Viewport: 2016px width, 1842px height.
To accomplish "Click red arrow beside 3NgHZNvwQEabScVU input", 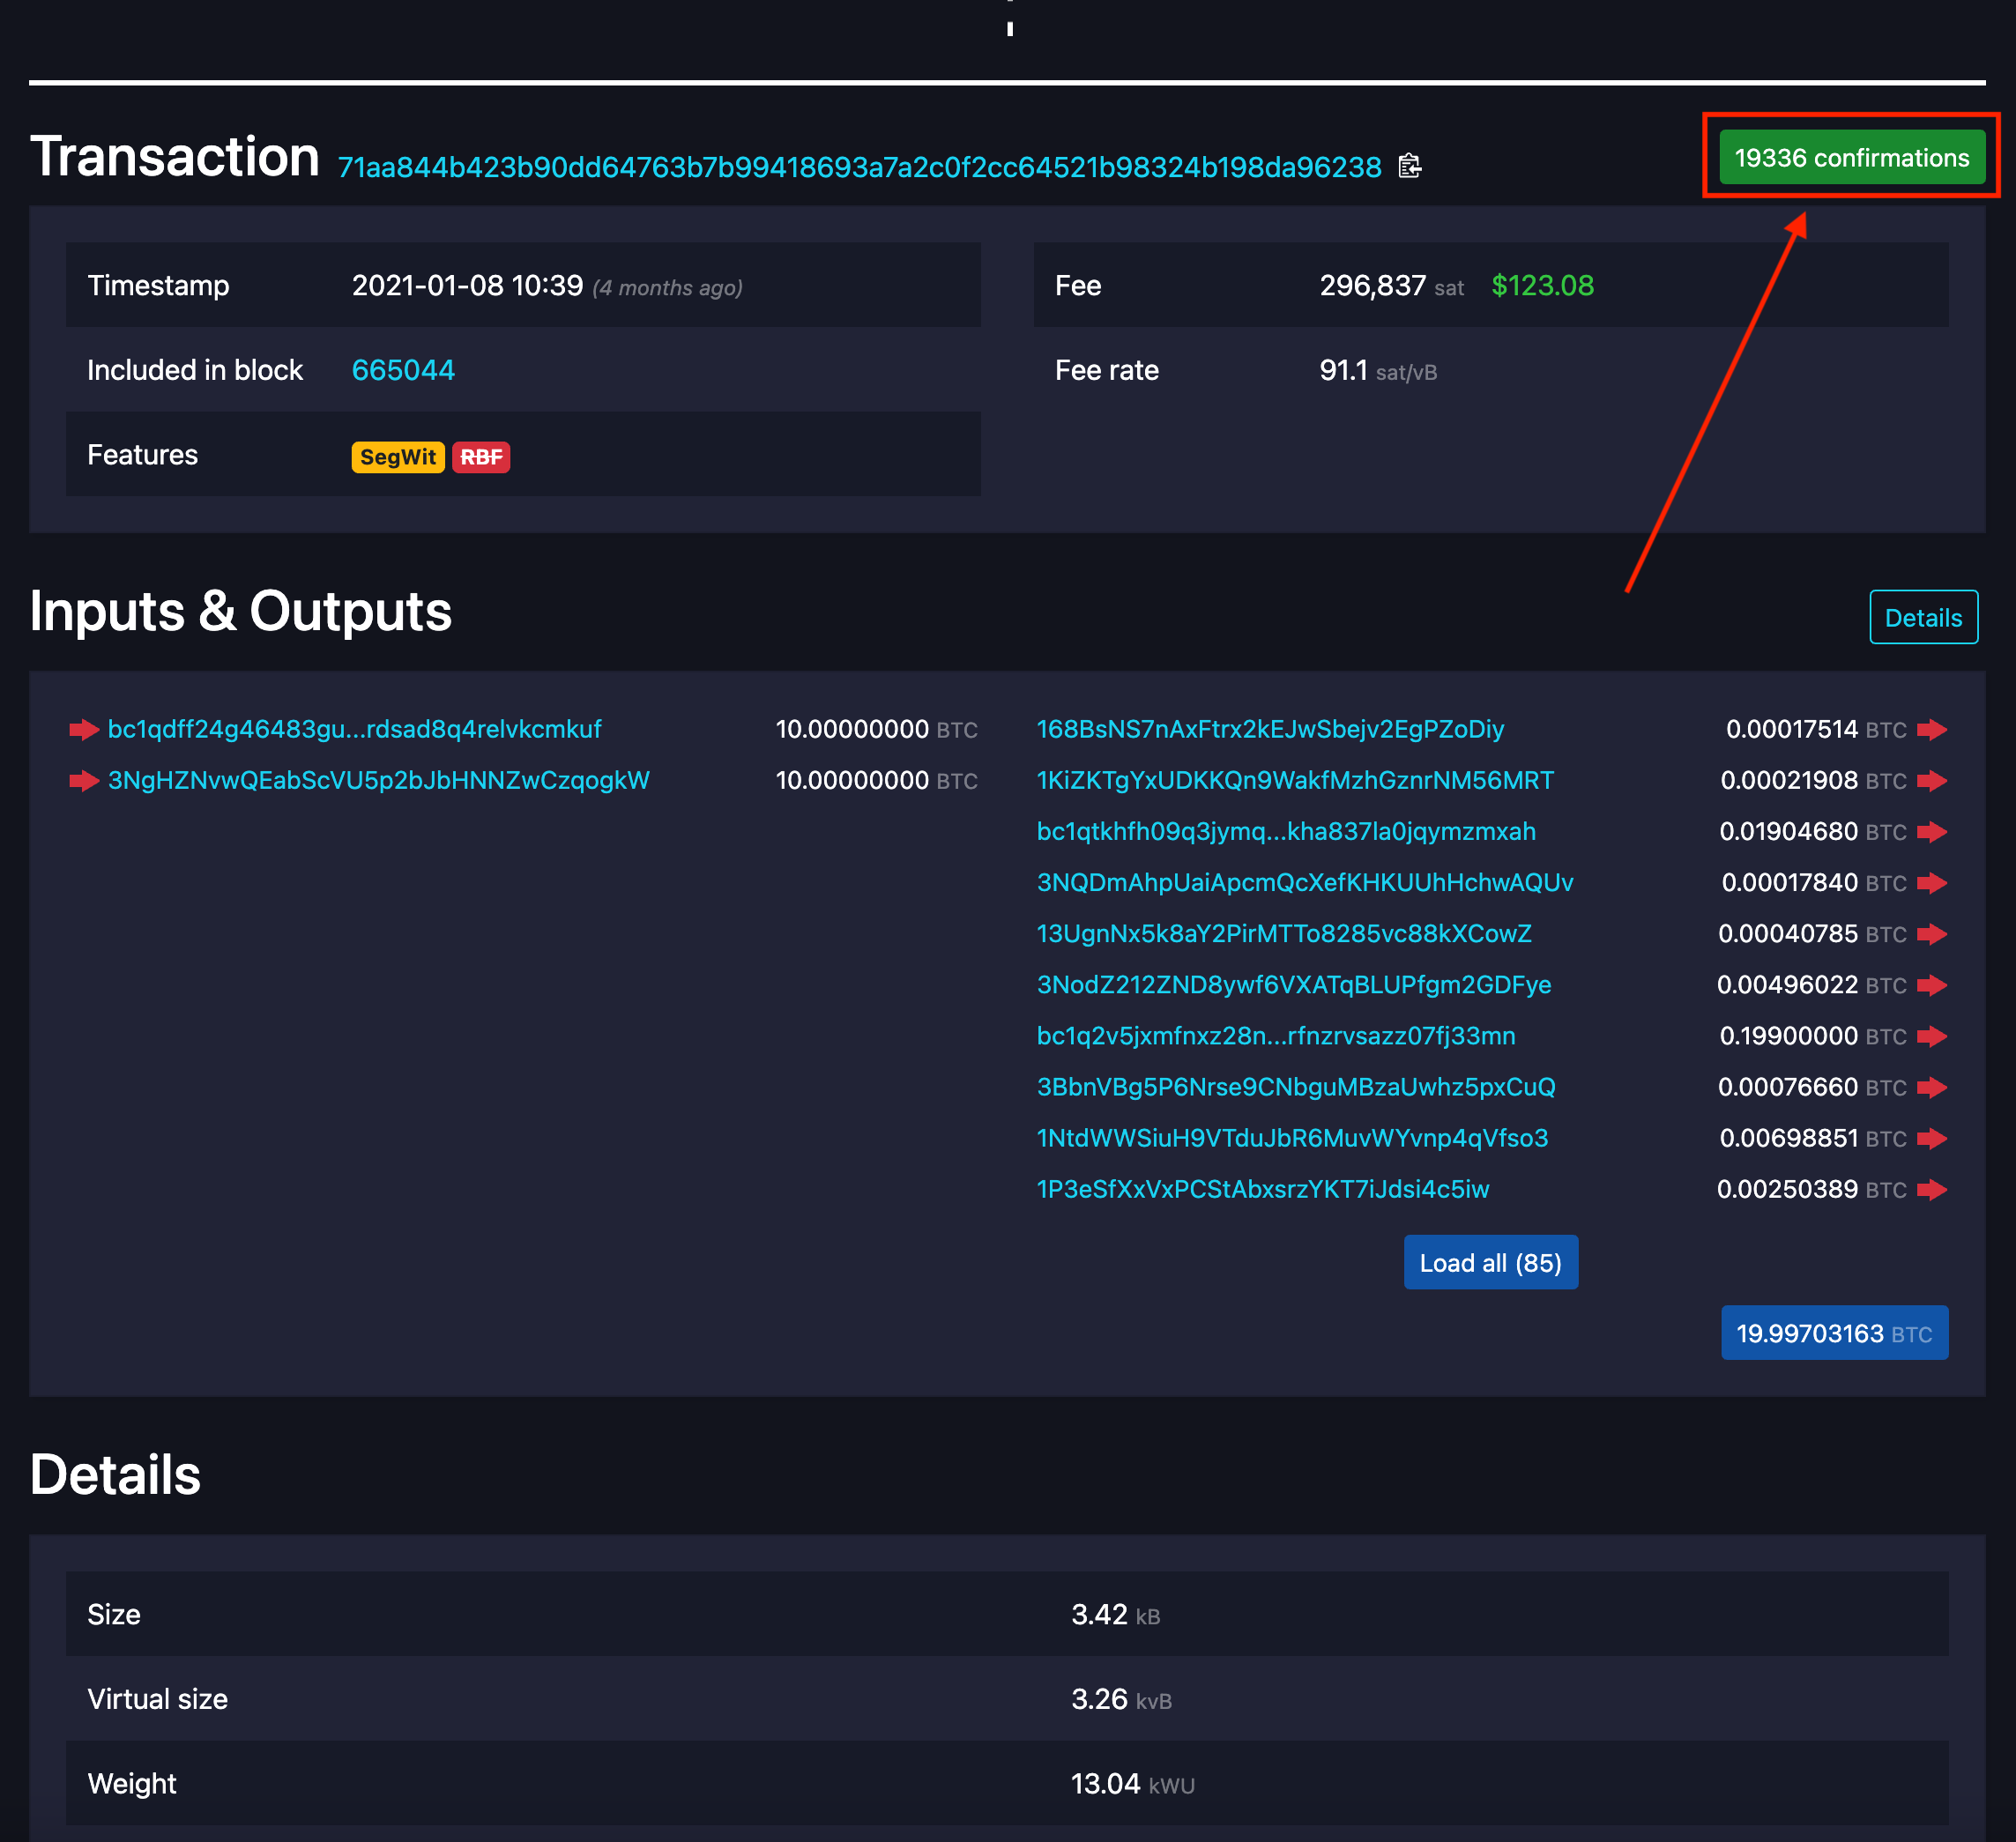I will [x=84, y=781].
